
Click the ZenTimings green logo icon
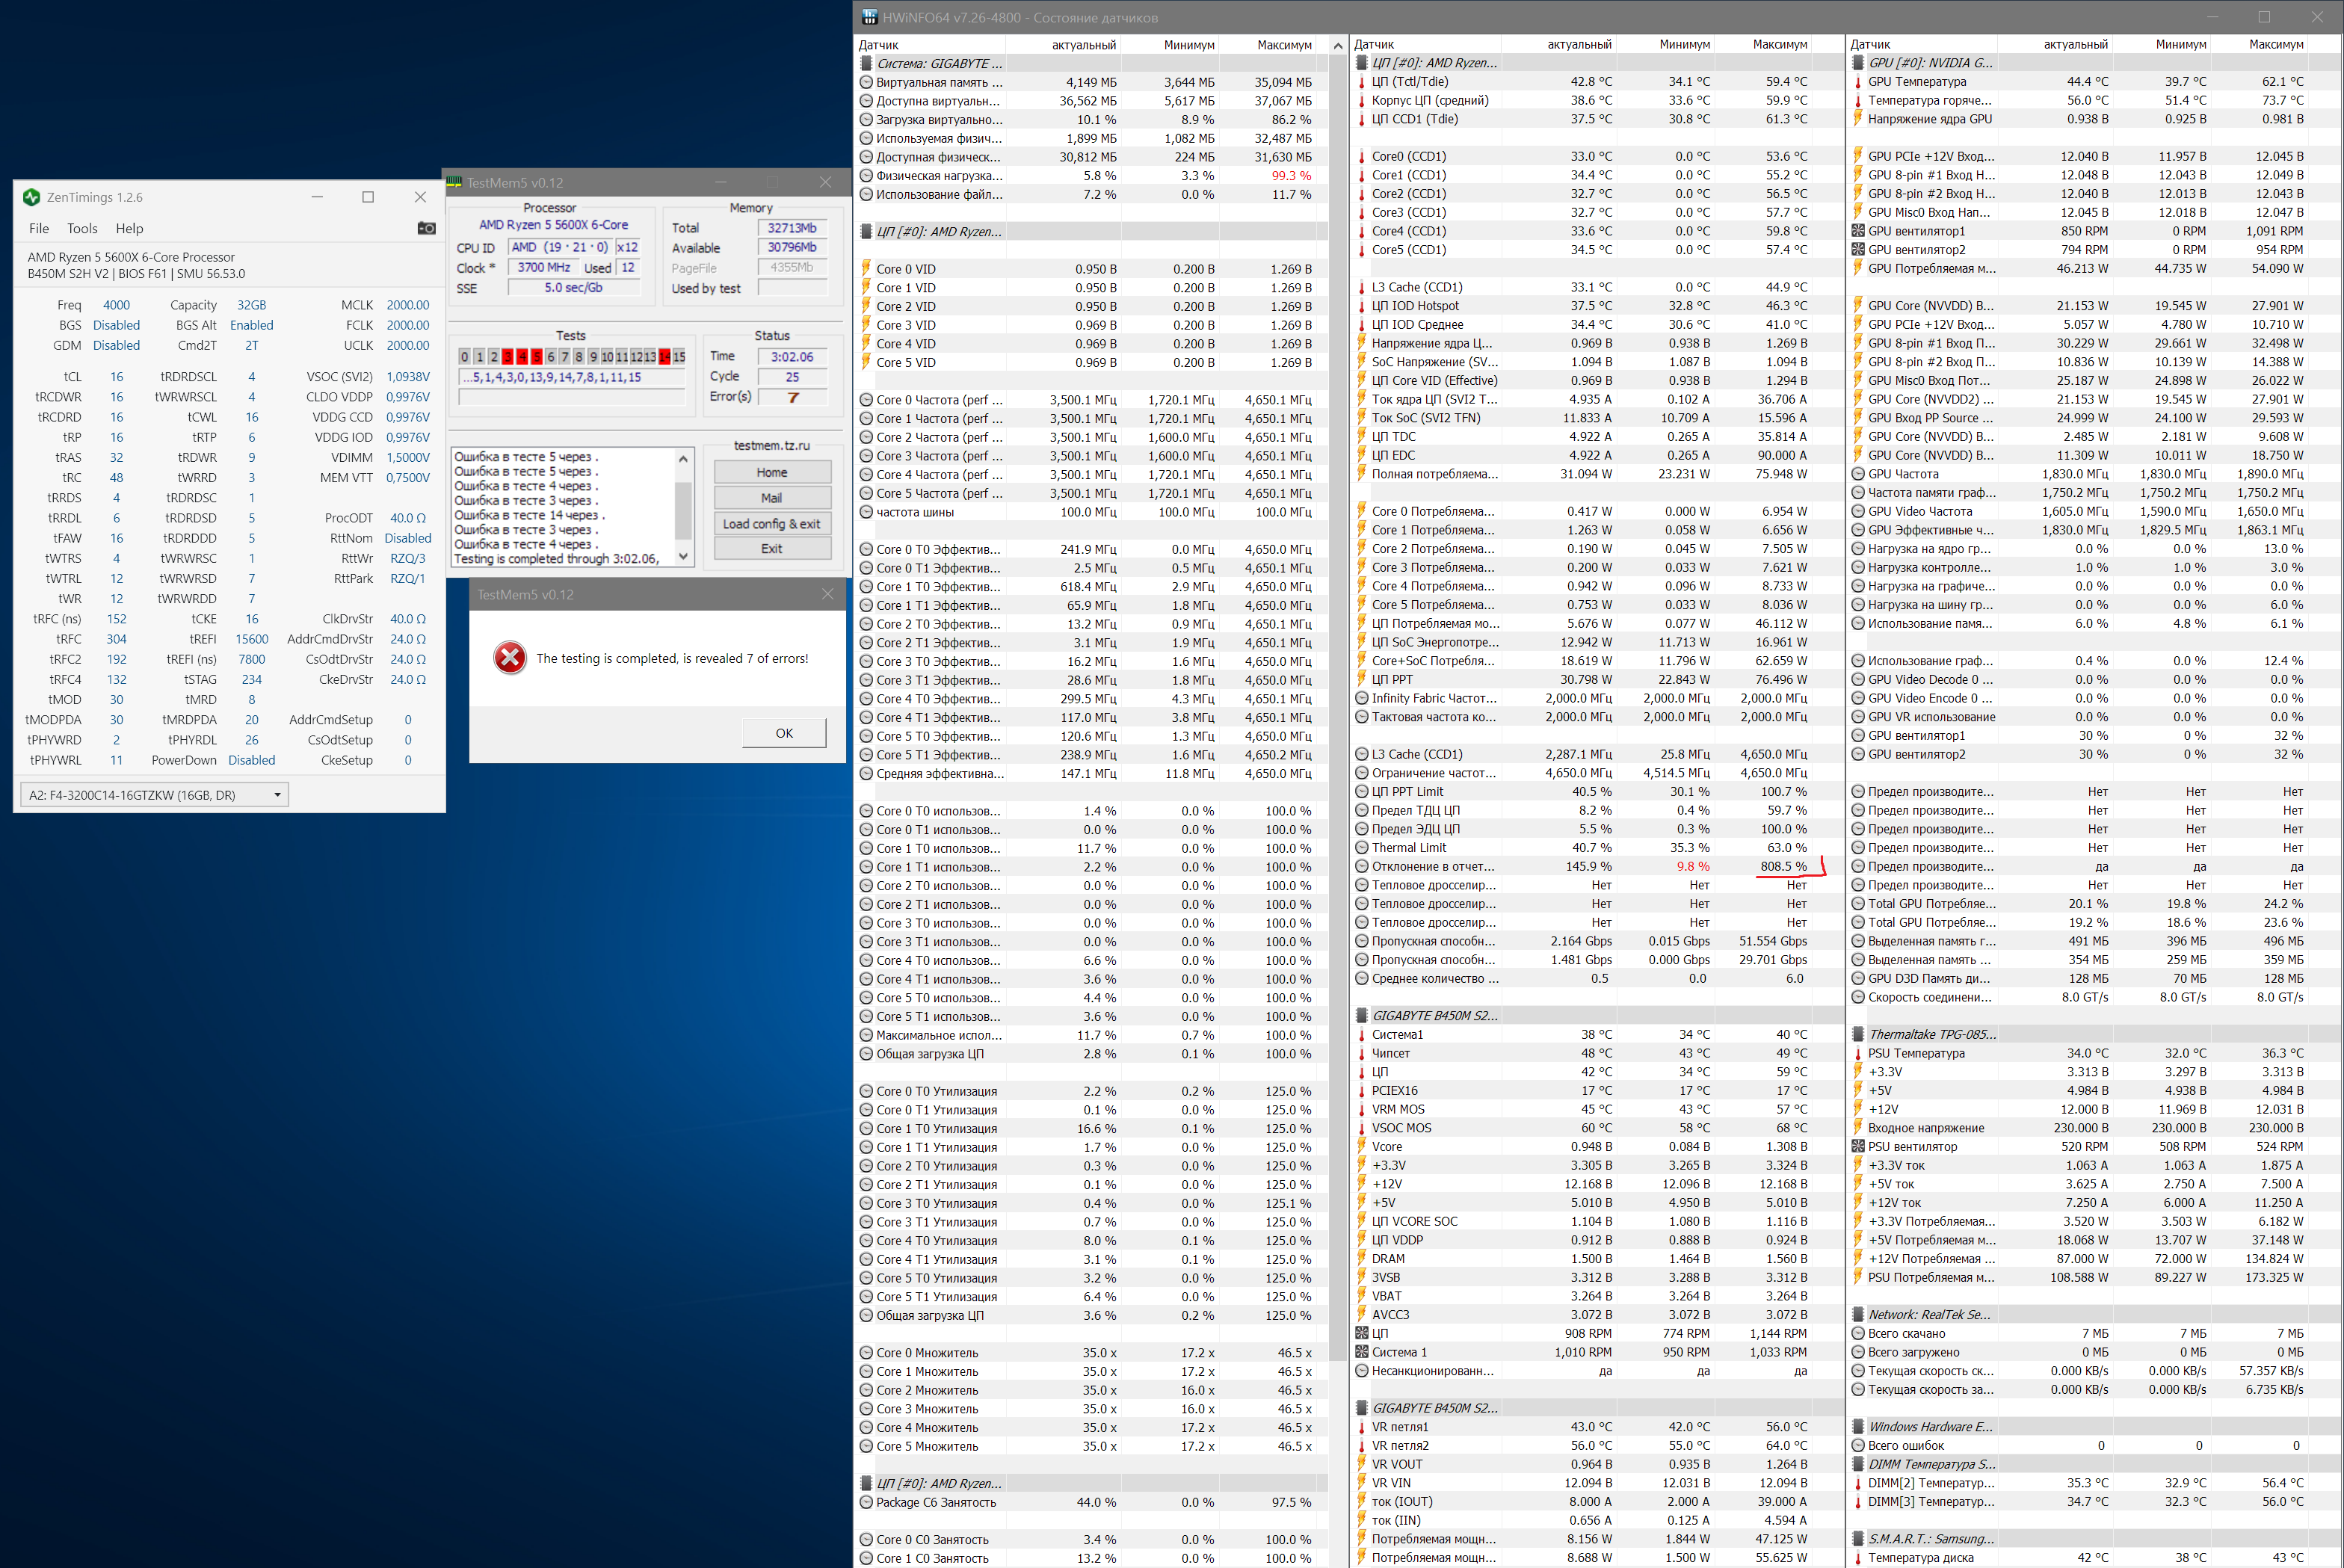[31, 197]
